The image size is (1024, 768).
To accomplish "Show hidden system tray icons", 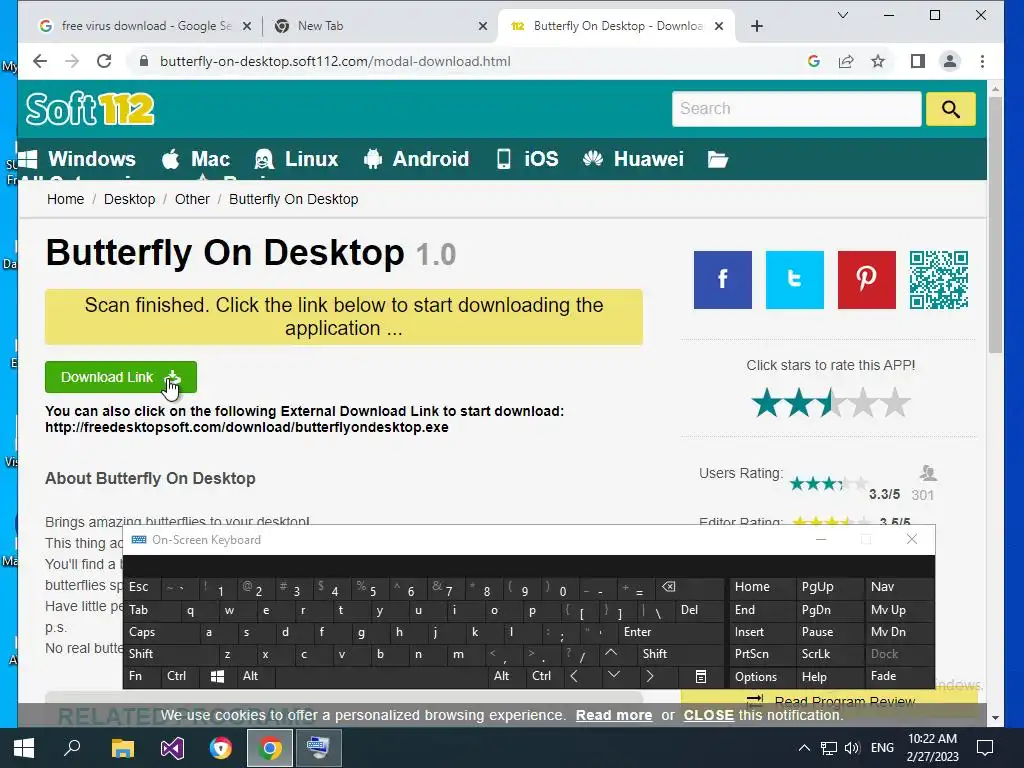I will tap(804, 748).
